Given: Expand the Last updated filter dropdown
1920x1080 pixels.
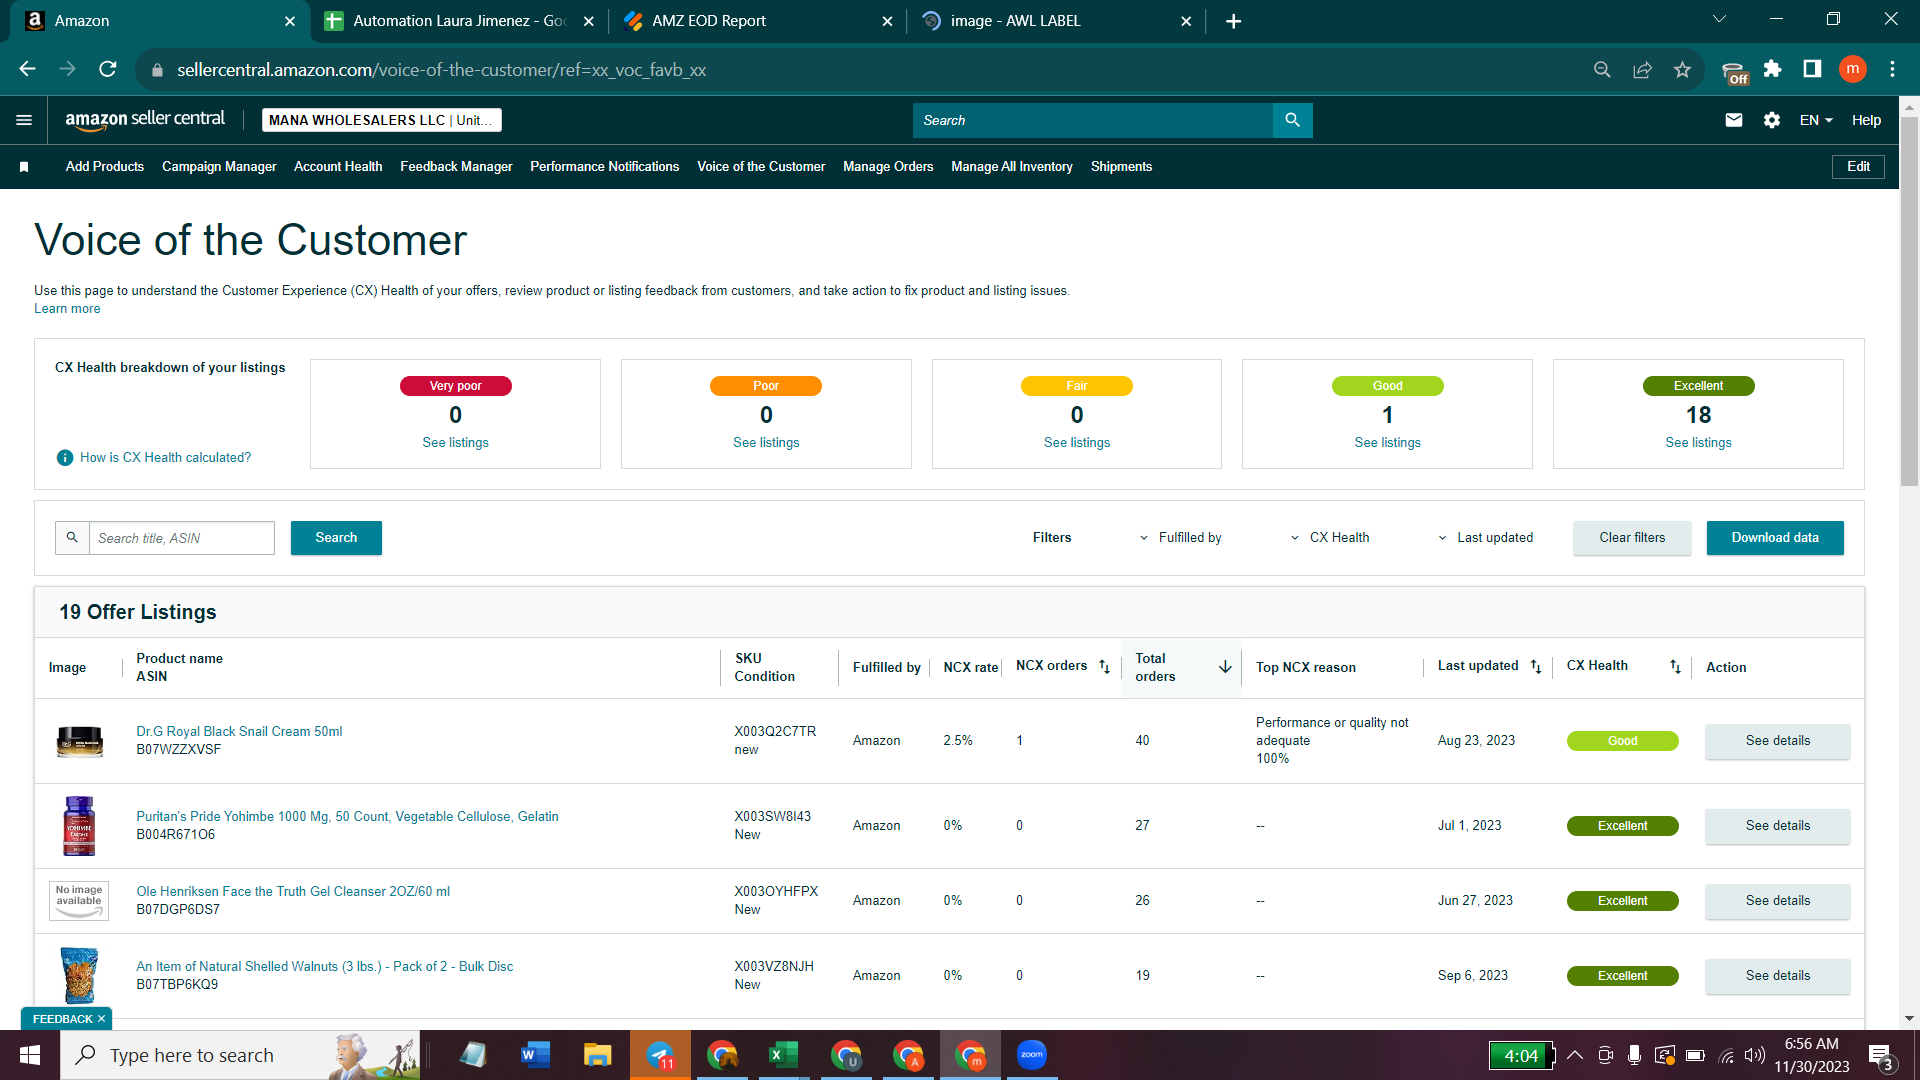Looking at the screenshot, I should click(x=1485, y=538).
